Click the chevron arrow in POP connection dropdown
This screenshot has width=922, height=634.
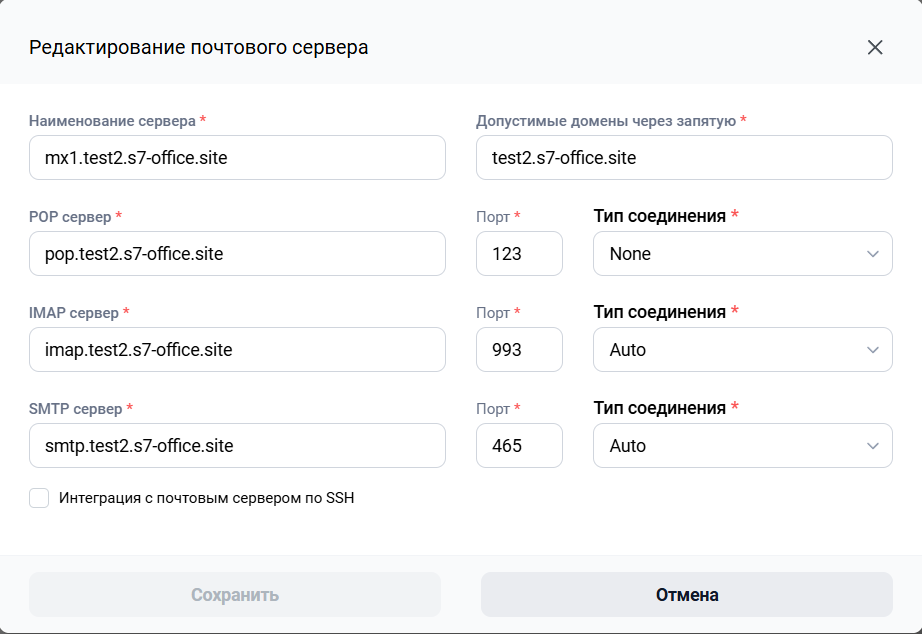873,254
